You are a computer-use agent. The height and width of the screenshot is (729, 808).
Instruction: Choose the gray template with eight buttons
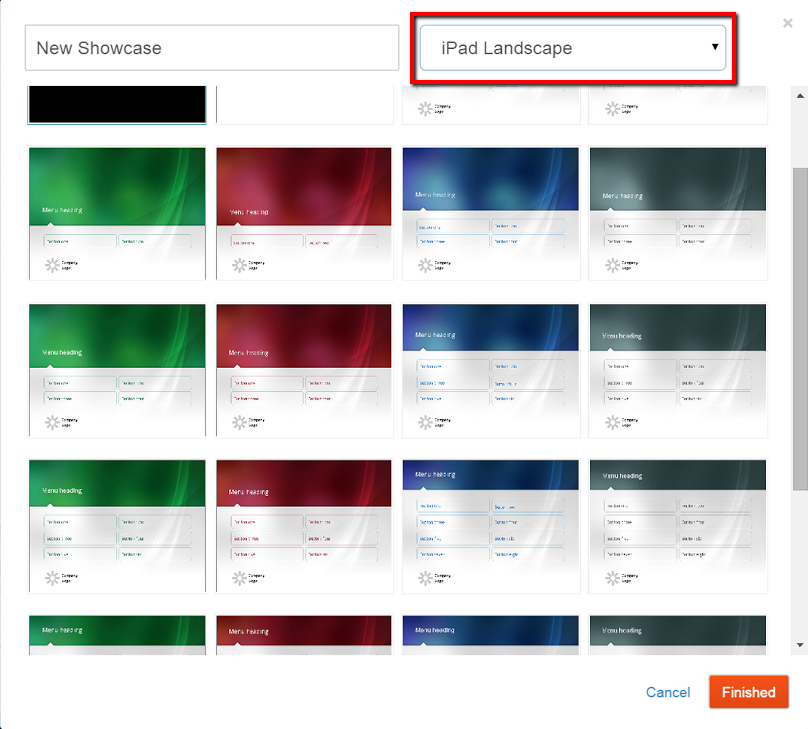click(678, 526)
